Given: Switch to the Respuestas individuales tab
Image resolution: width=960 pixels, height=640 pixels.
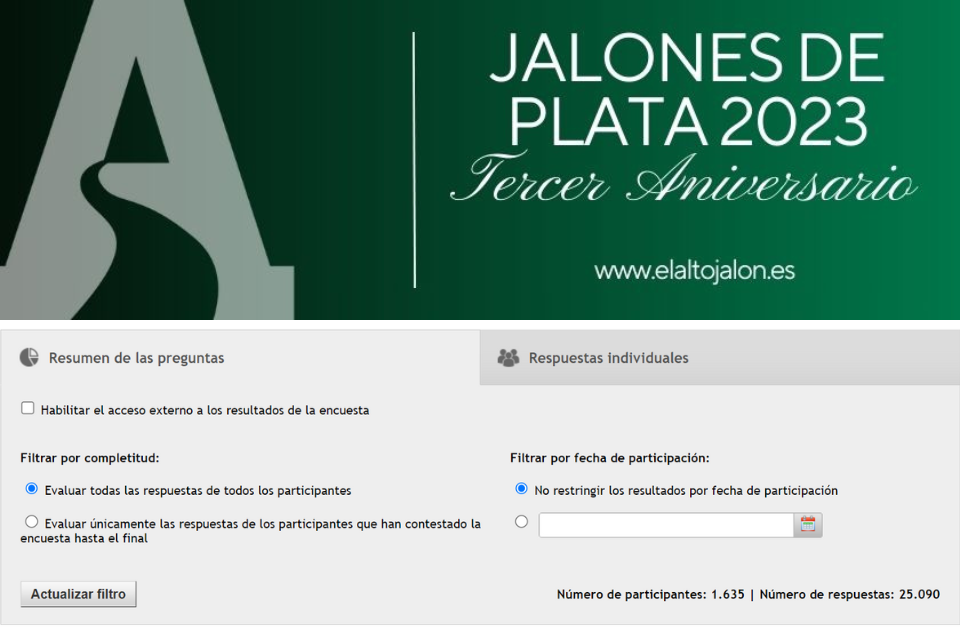Looking at the screenshot, I should [x=720, y=358].
